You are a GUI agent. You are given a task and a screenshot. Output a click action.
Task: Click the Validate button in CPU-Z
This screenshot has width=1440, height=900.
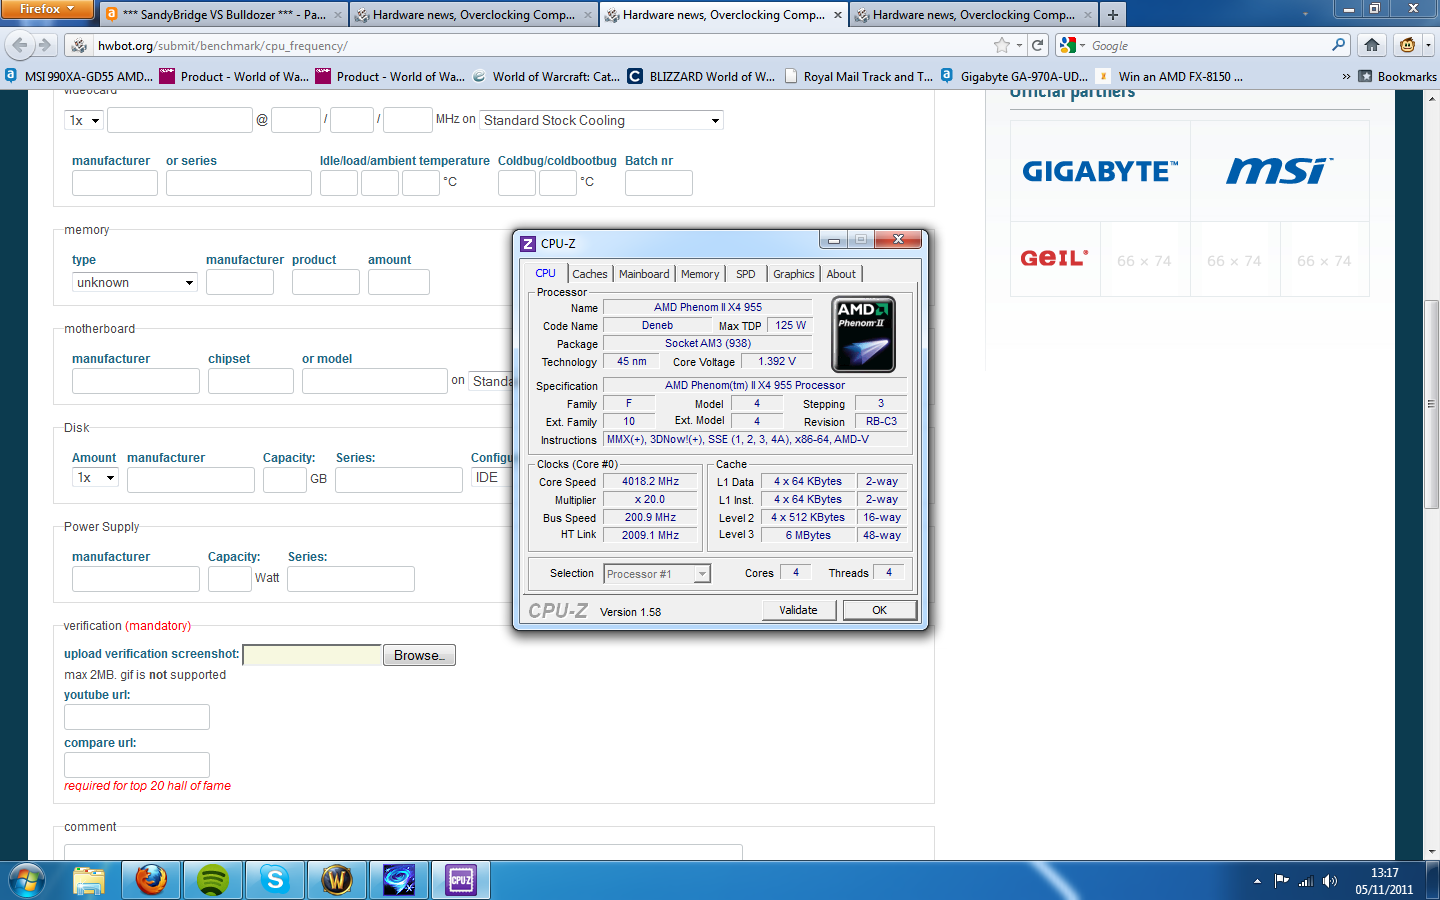point(798,610)
